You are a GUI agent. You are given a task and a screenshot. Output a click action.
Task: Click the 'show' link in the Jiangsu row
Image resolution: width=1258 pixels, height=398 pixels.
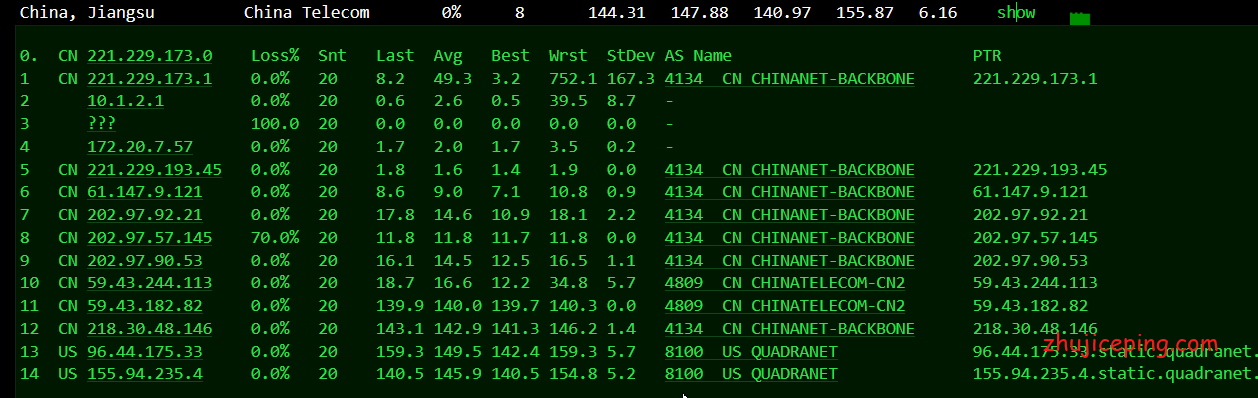click(x=1016, y=13)
